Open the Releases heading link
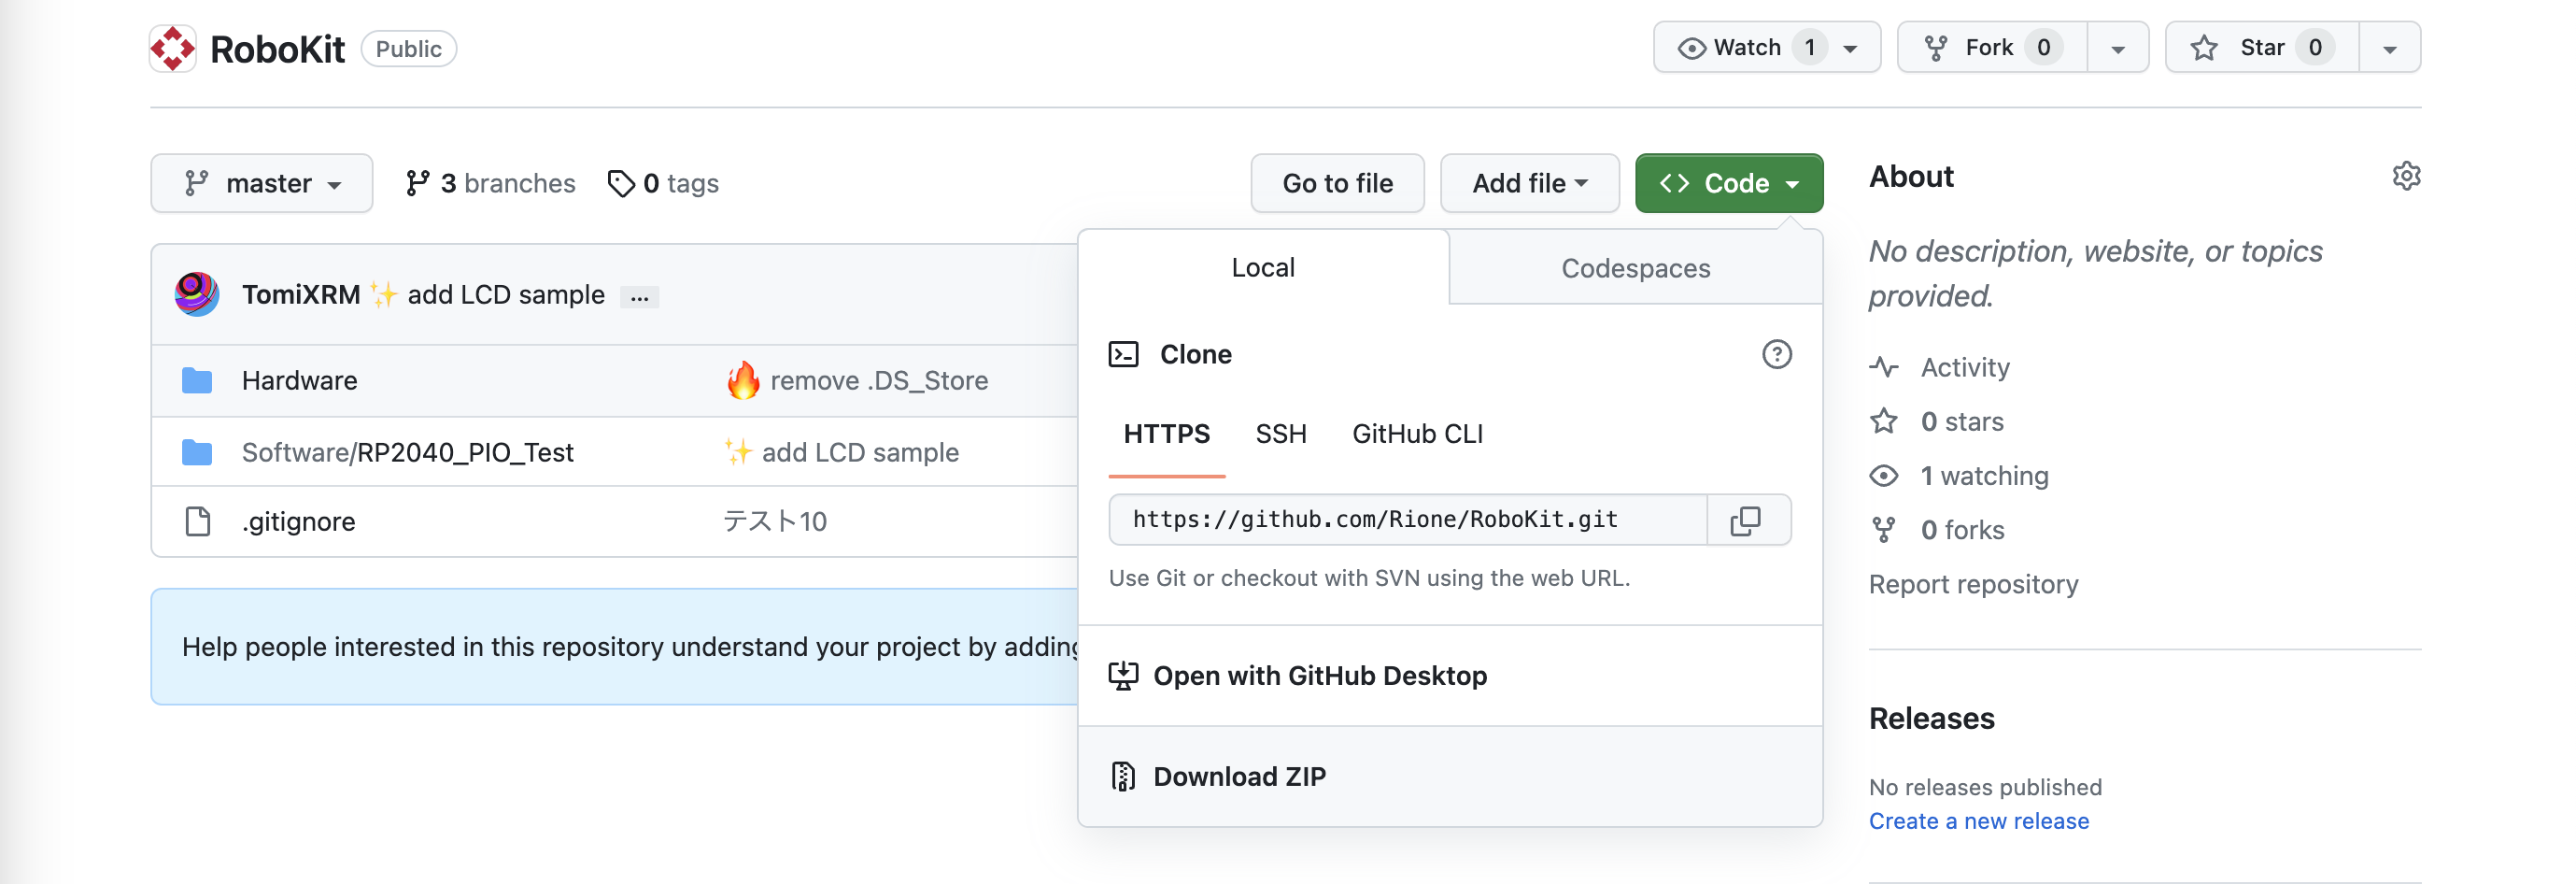The height and width of the screenshot is (884, 2576). (1931, 718)
